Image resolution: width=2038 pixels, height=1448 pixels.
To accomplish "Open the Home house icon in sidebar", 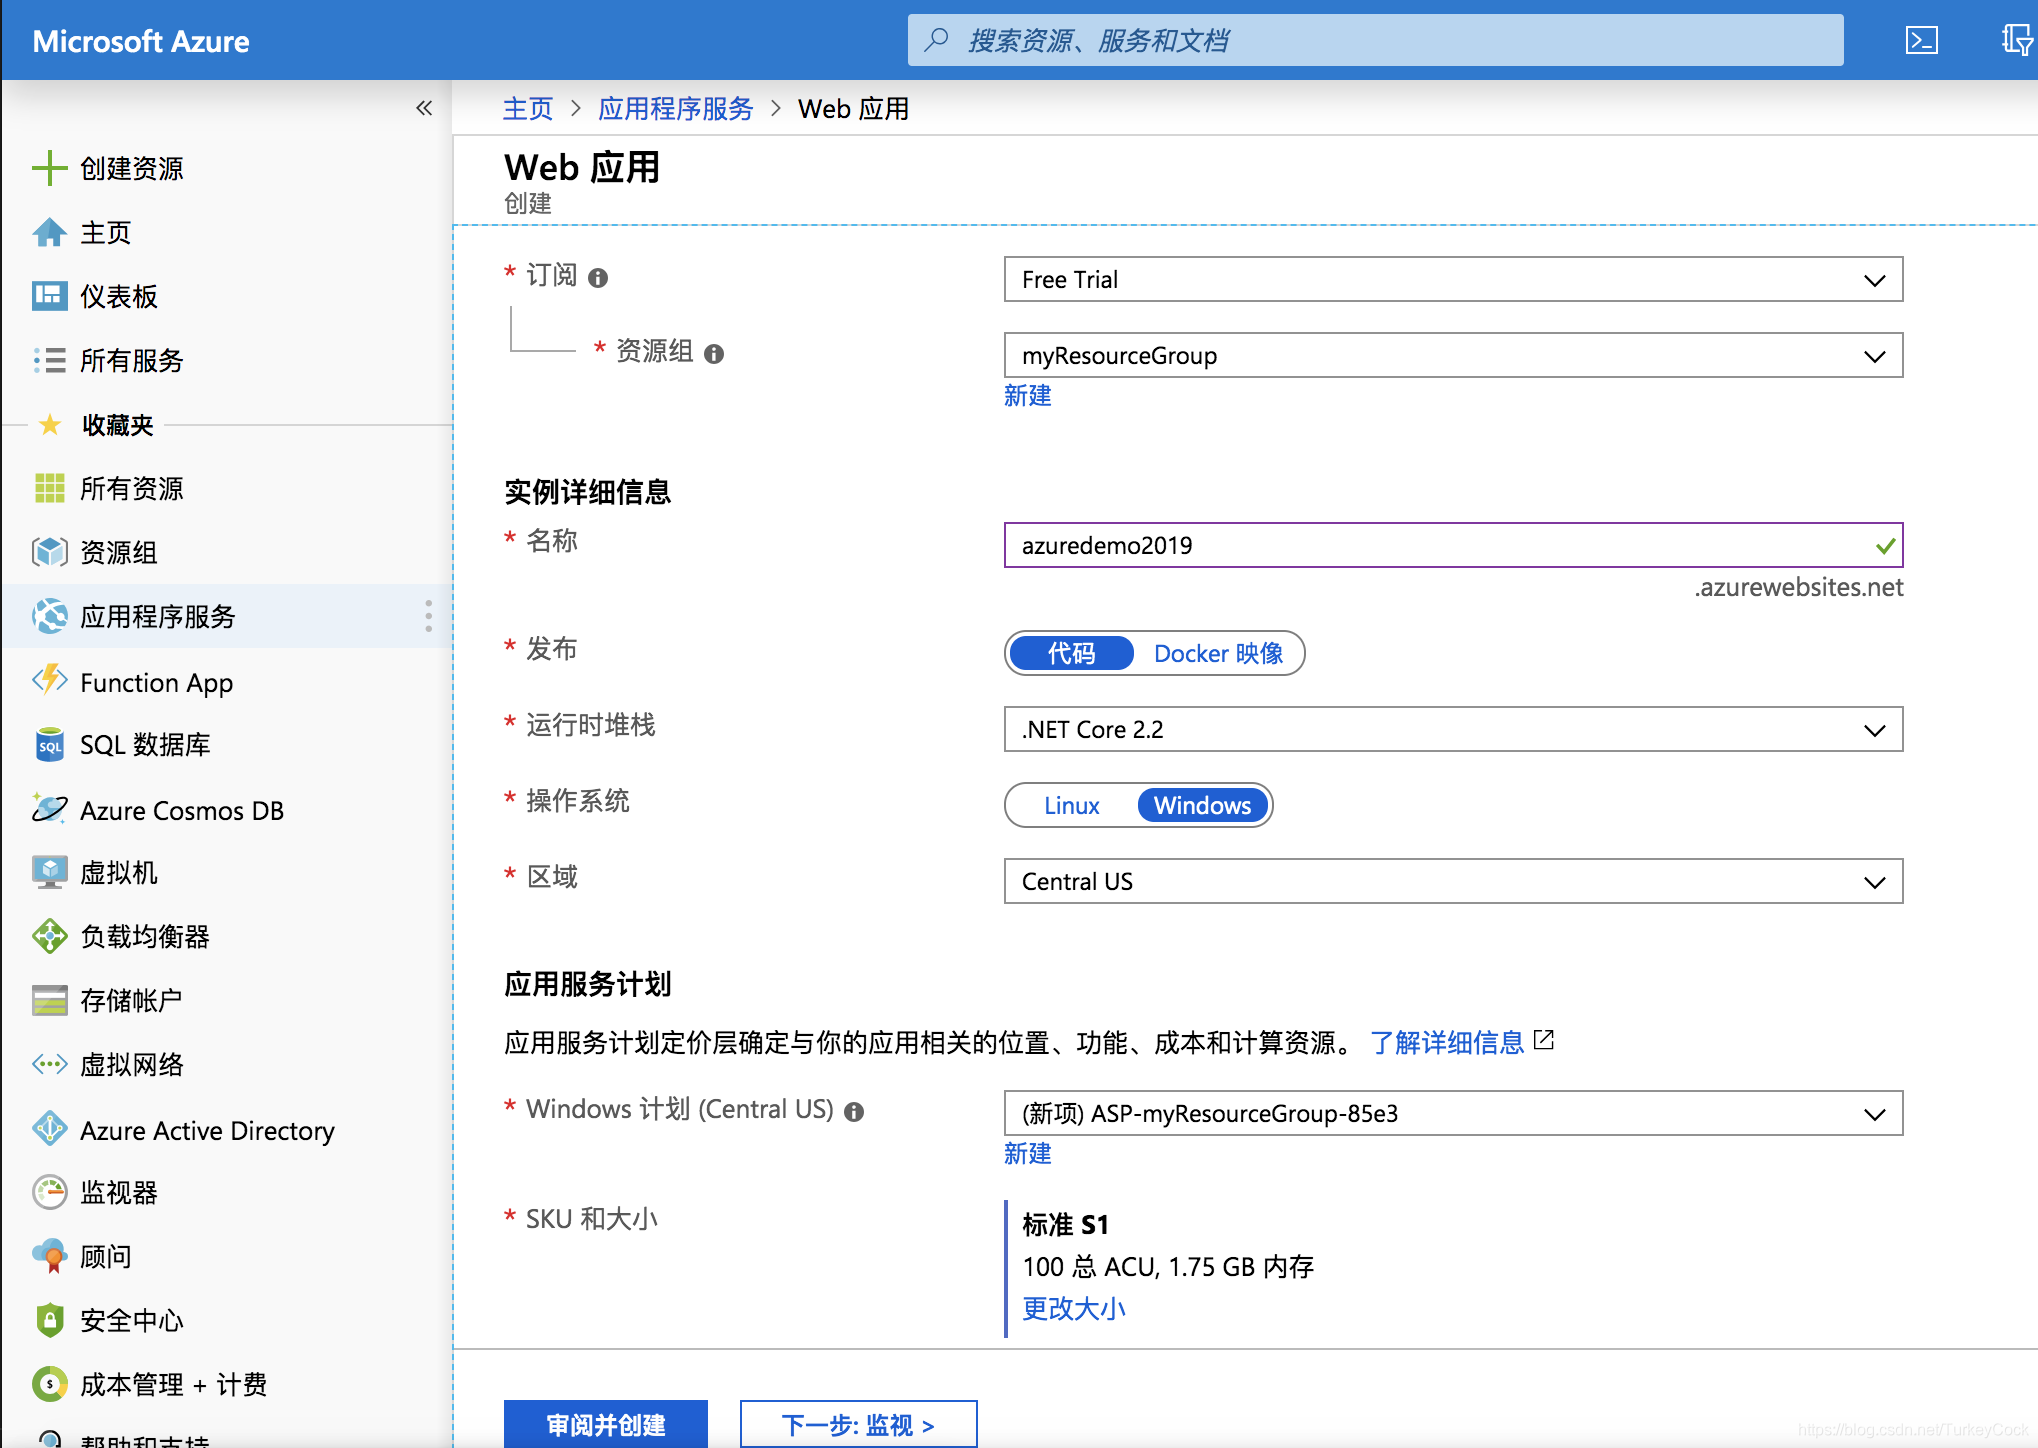I will (49, 232).
